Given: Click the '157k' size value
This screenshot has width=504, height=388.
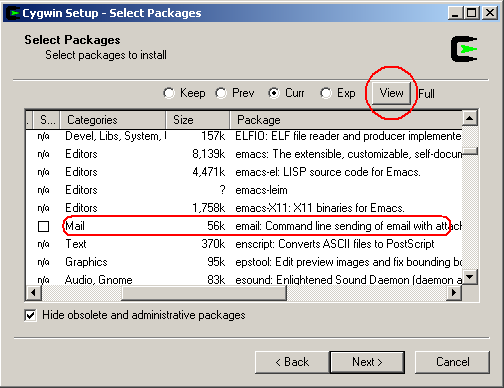Looking at the screenshot, I should (x=213, y=136).
